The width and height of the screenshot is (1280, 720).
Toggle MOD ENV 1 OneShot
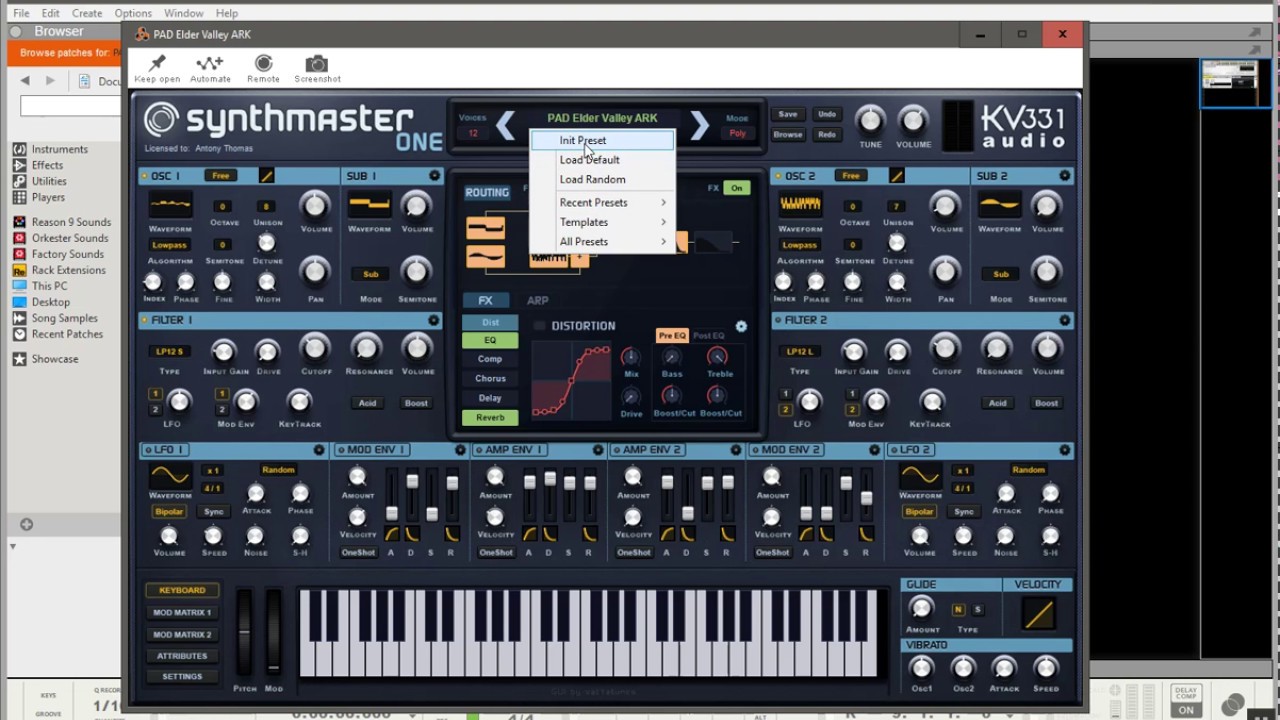tap(358, 552)
